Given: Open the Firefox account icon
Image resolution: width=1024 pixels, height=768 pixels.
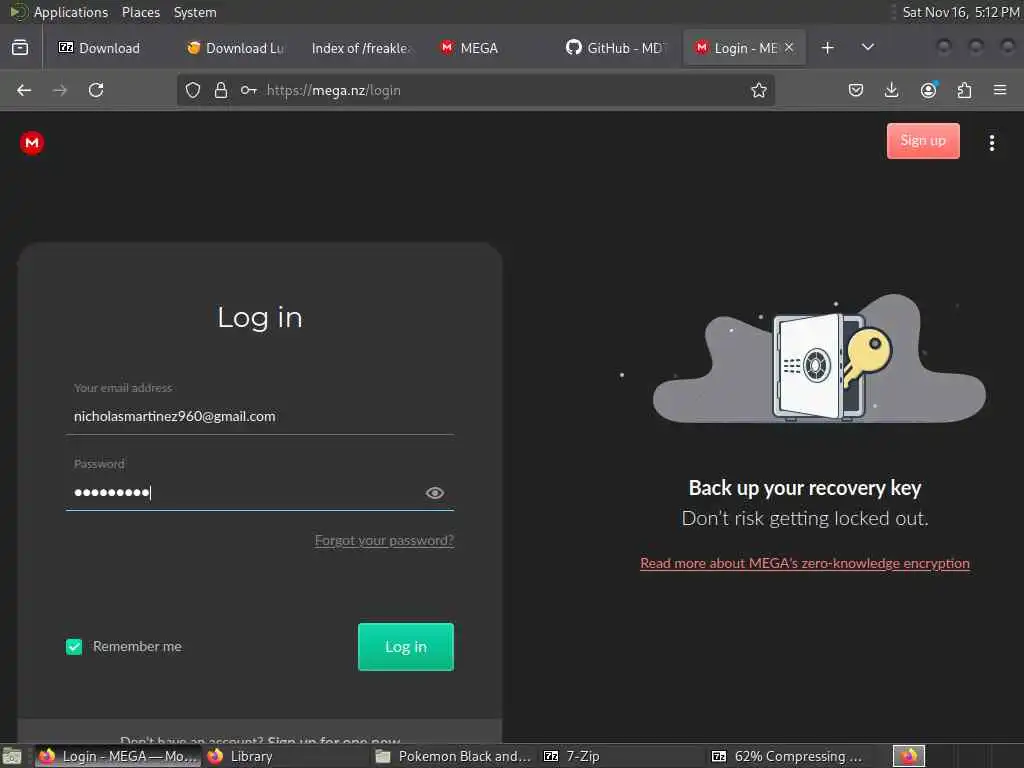Looking at the screenshot, I should coord(928,90).
